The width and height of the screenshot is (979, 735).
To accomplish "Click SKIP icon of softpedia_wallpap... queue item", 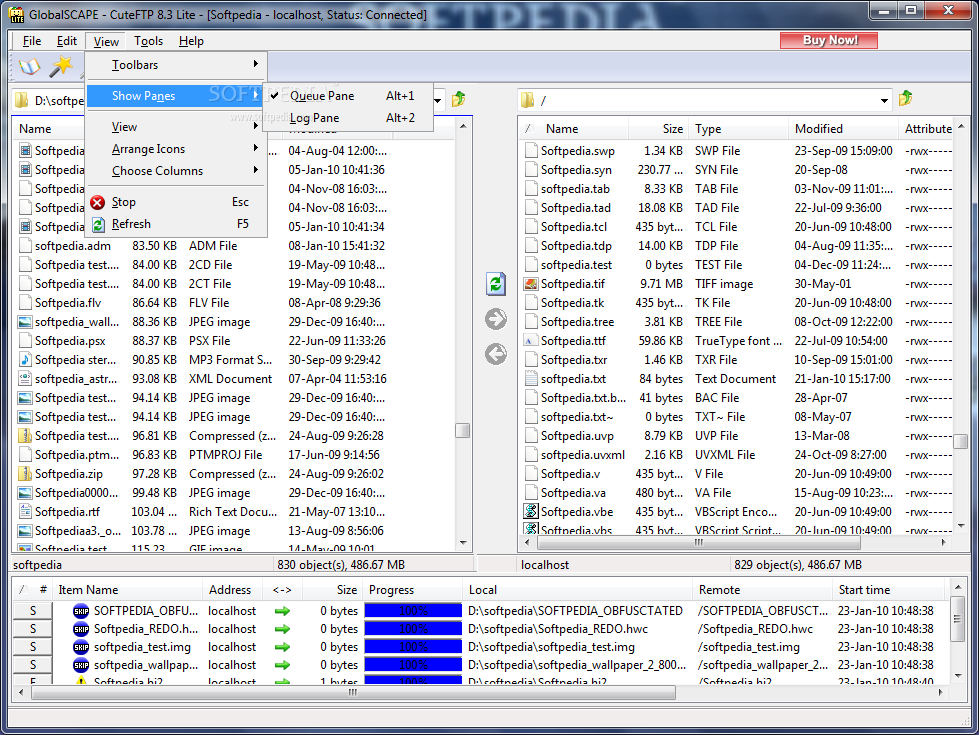I will 81,665.
